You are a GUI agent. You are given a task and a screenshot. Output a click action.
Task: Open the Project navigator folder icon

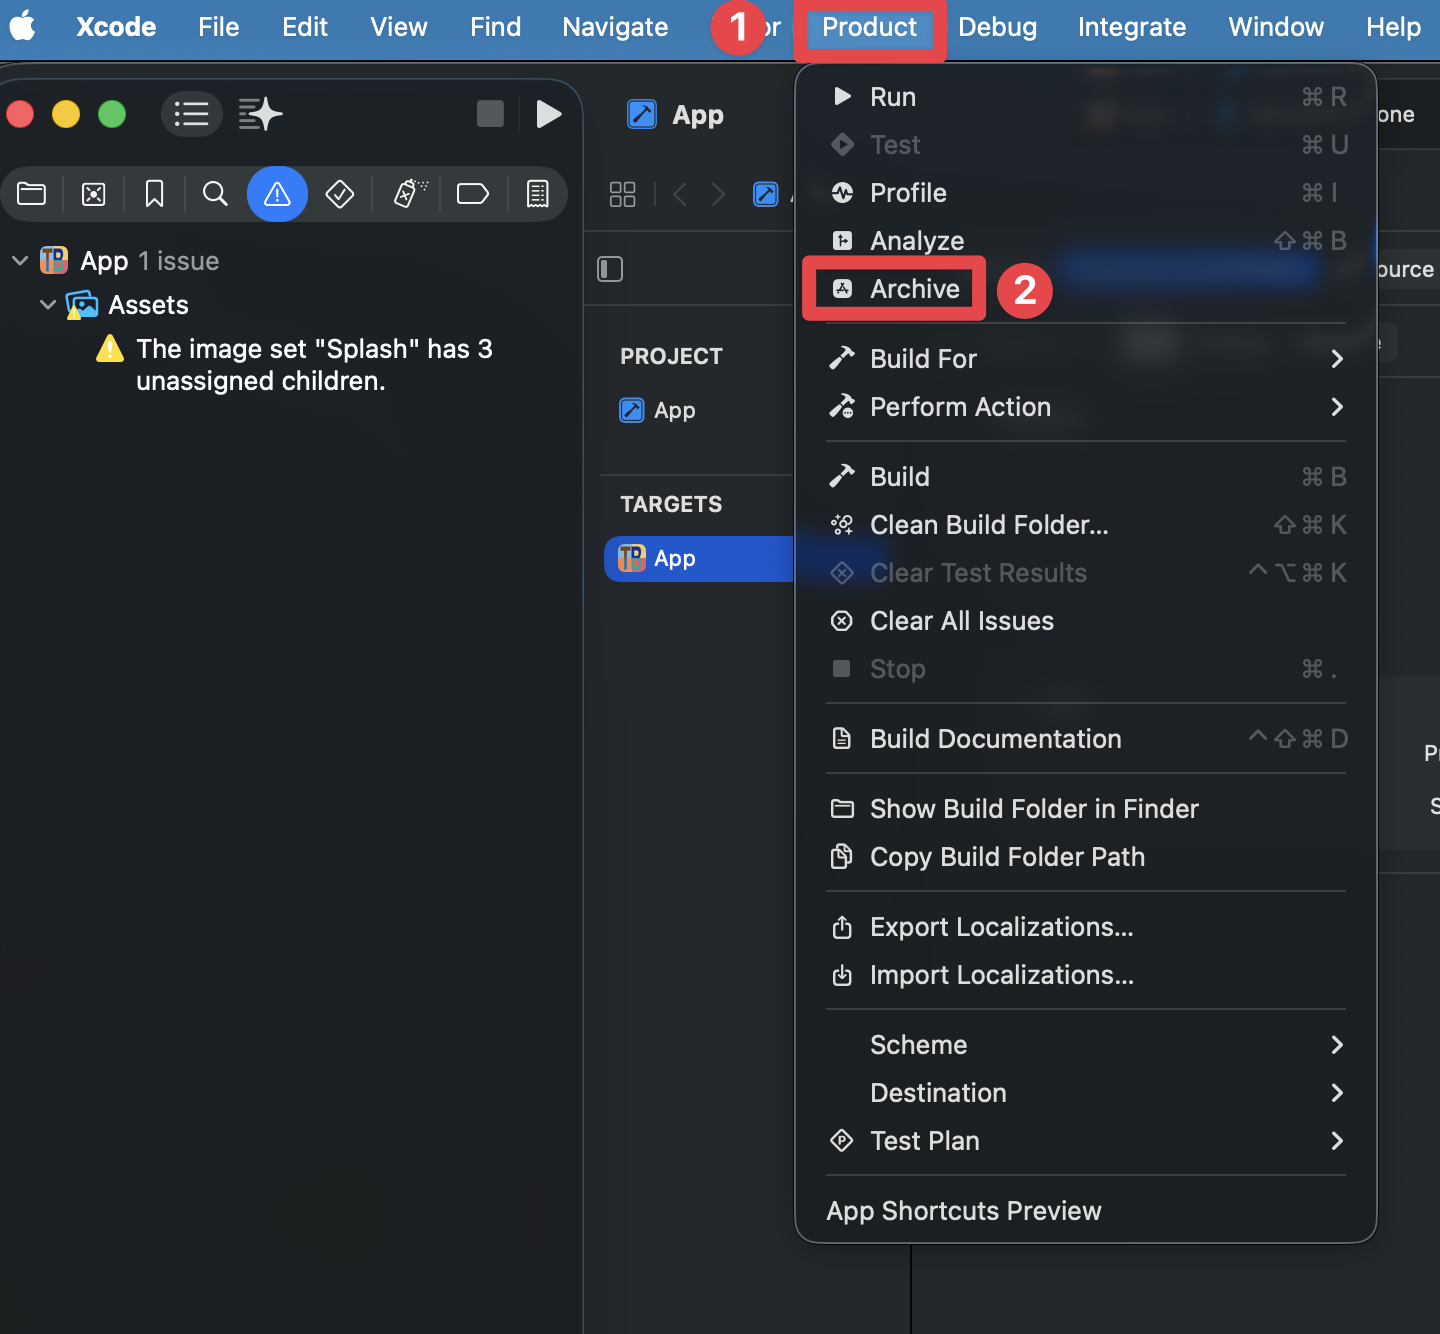(x=31, y=194)
